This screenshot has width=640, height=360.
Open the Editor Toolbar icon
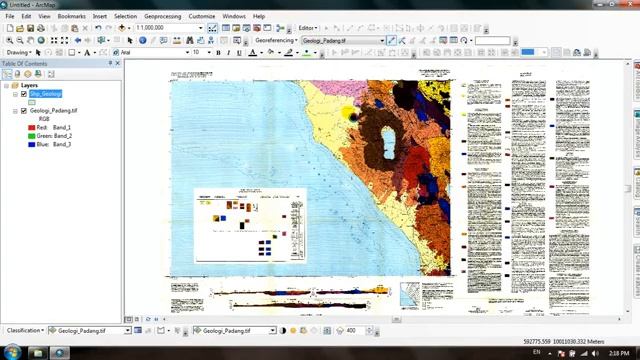(213, 28)
